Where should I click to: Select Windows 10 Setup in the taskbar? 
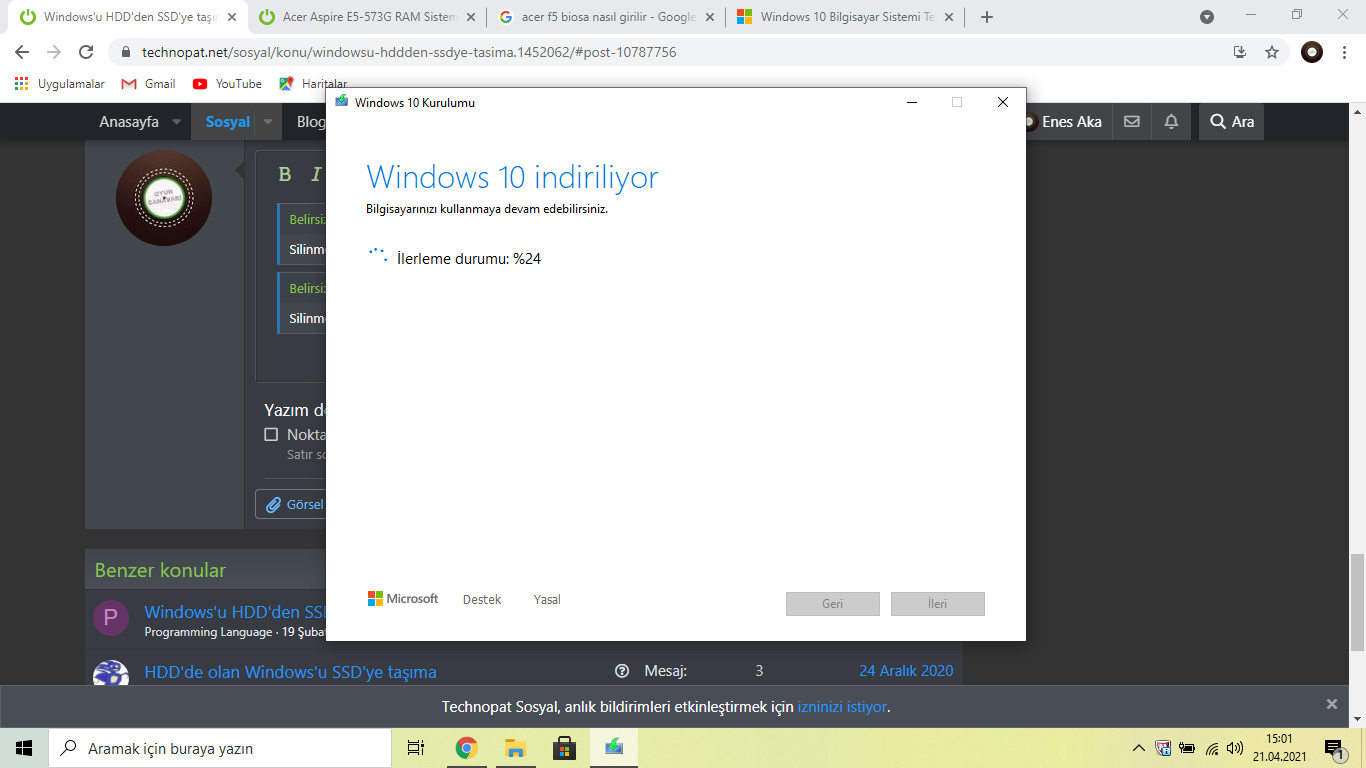pyautogui.click(x=614, y=748)
